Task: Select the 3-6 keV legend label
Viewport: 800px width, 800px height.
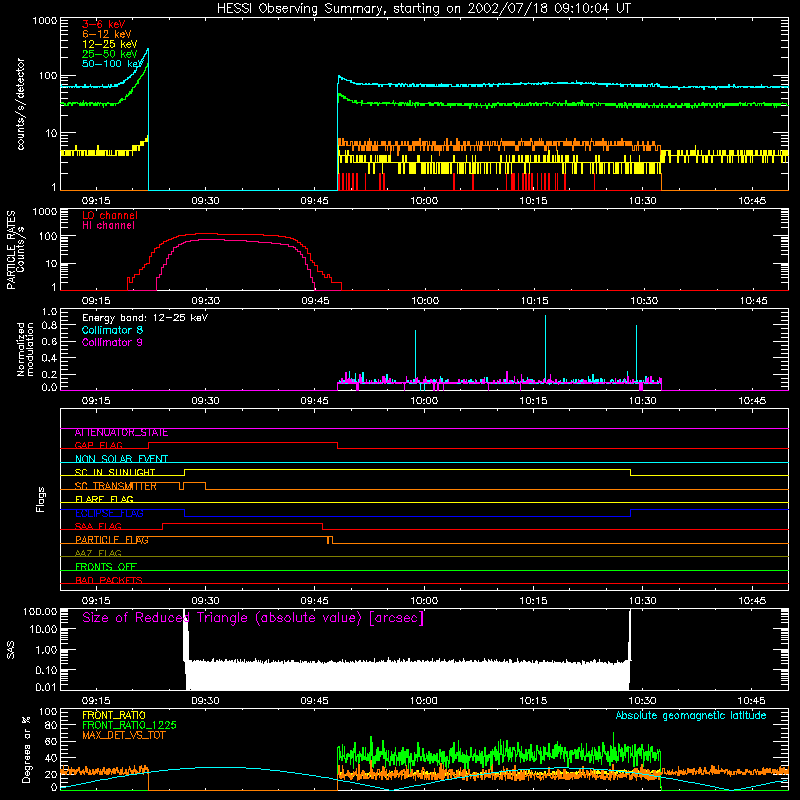Action: coord(104,24)
